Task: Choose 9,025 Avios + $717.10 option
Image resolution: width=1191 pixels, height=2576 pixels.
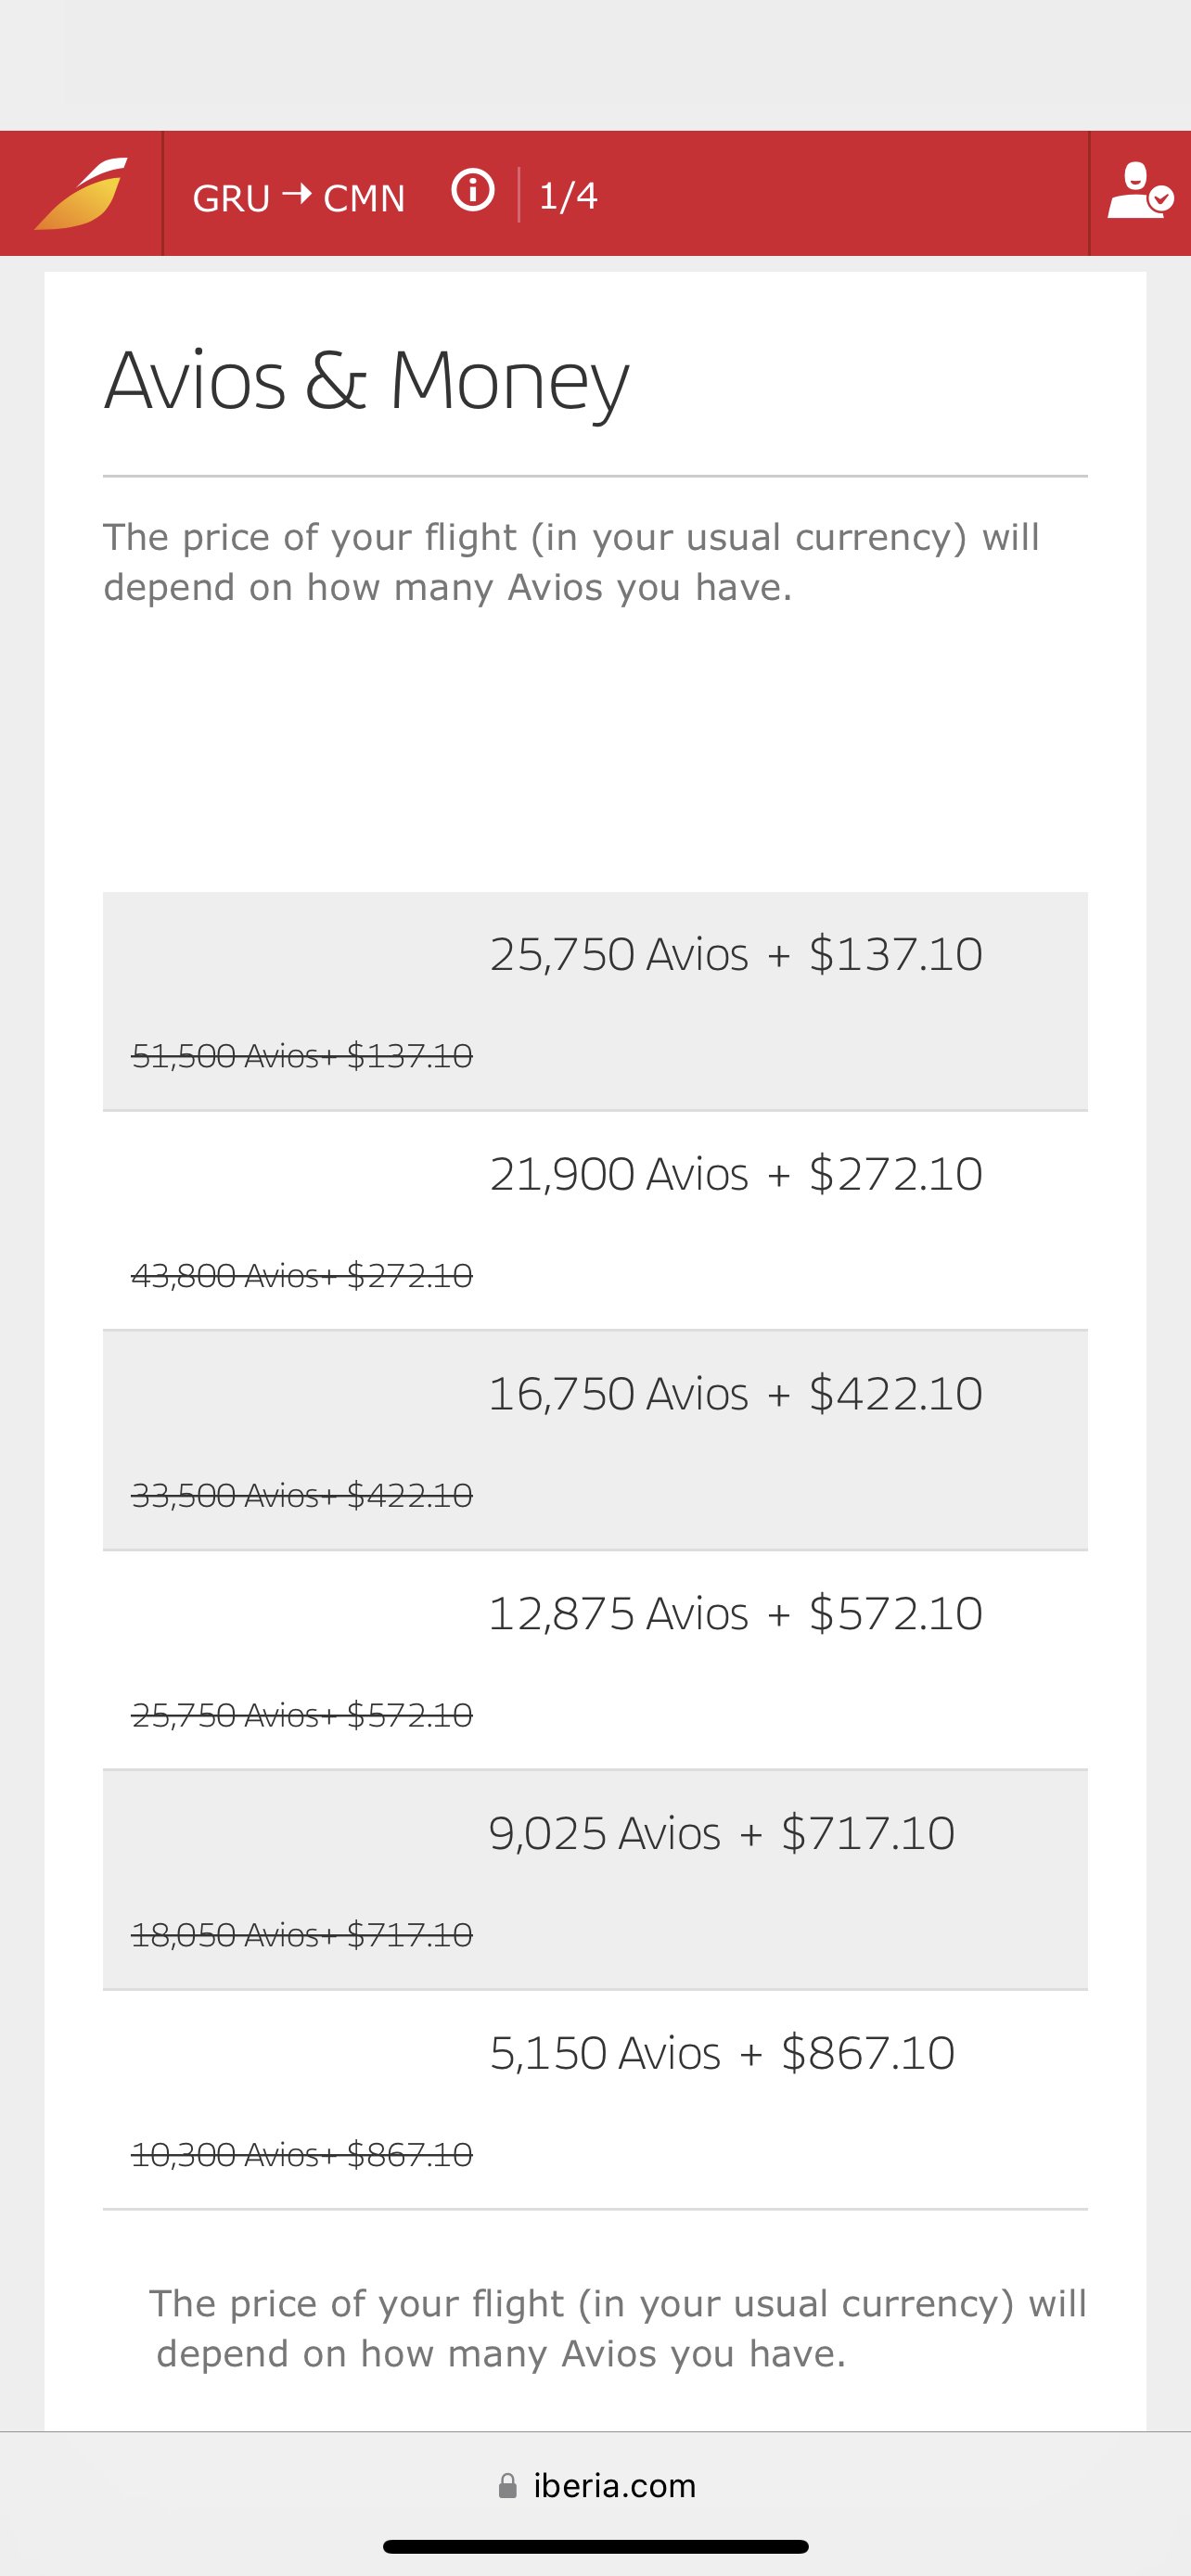Action: (595, 1881)
